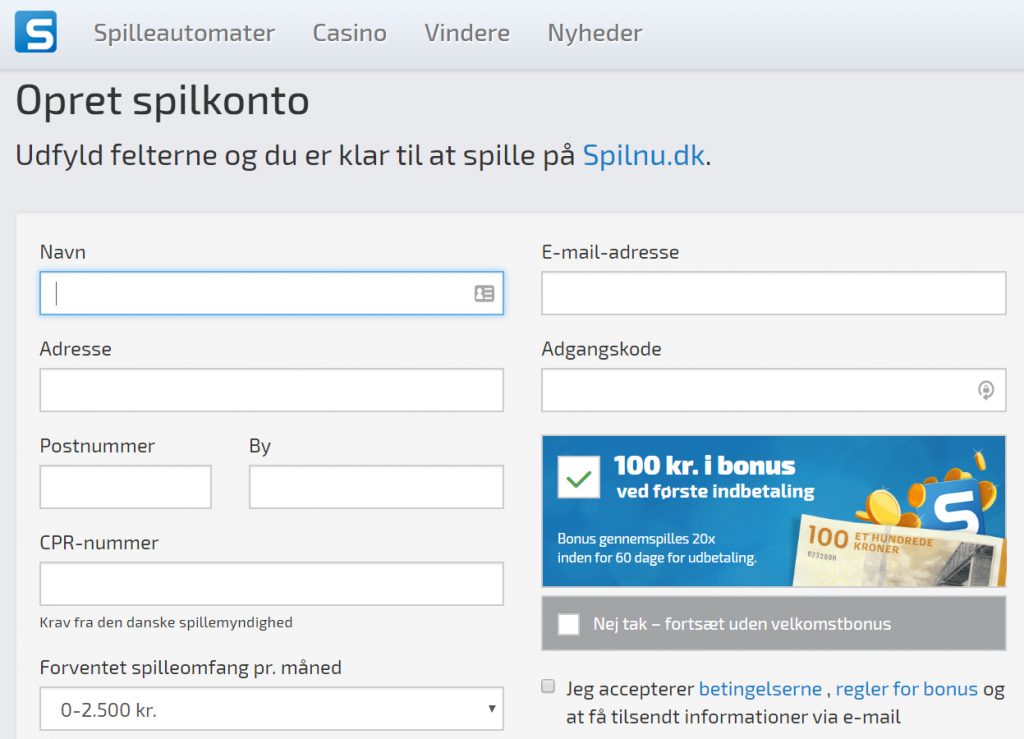Open the Nyheder section
The height and width of the screenshot is (739, 1024).
(595, 33)
